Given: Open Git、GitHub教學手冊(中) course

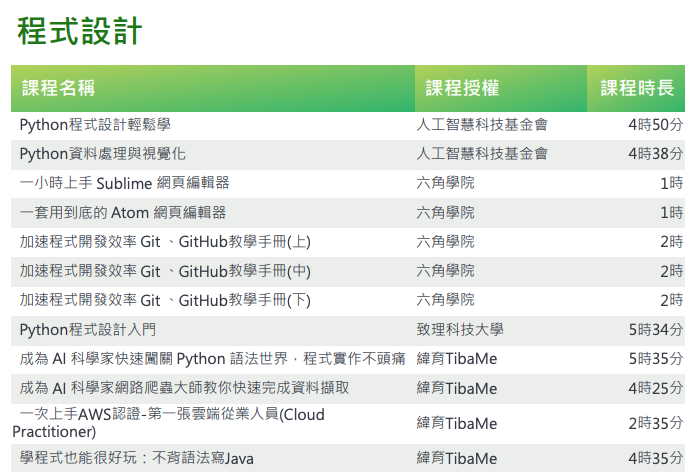Looking at the screenshot, I should 165,271.
